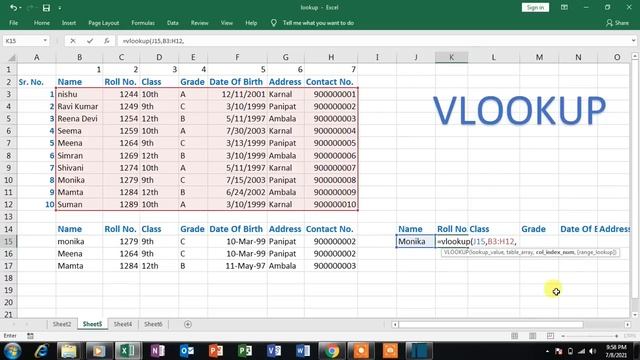Click the Share button
Viewport: 640px width, 360px height.
pos(618,23)
